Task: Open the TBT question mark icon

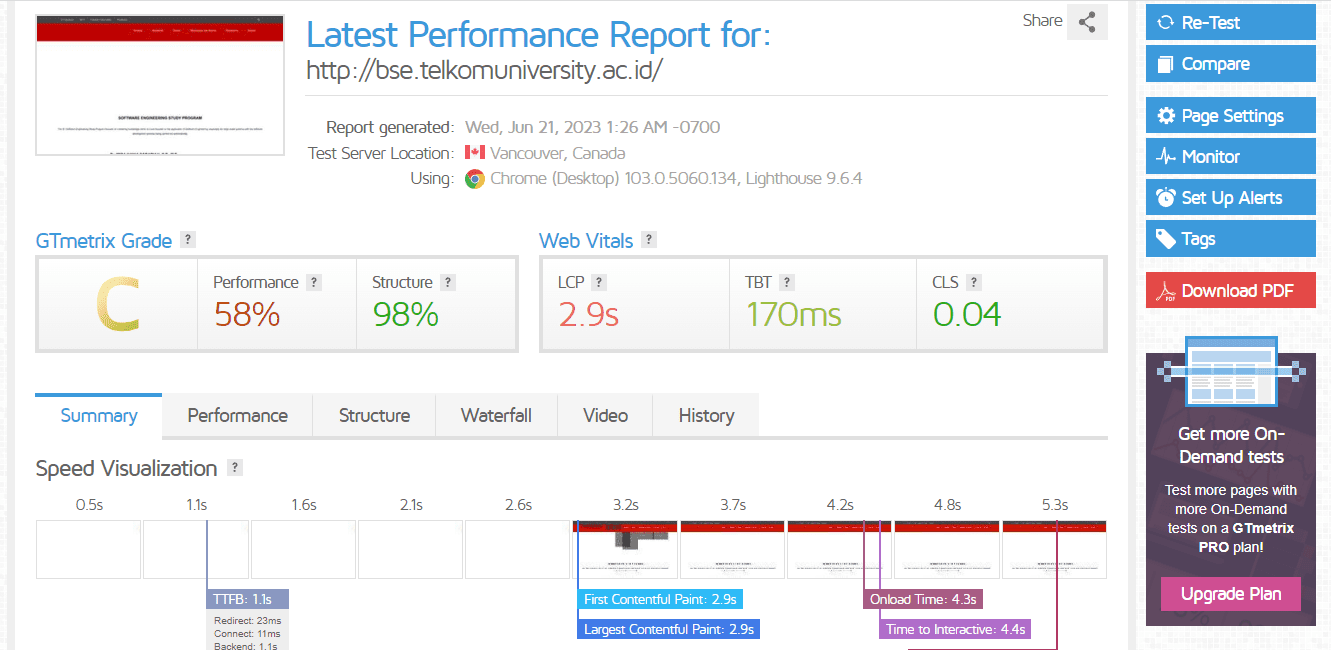Action: click(x=787, y=283)
